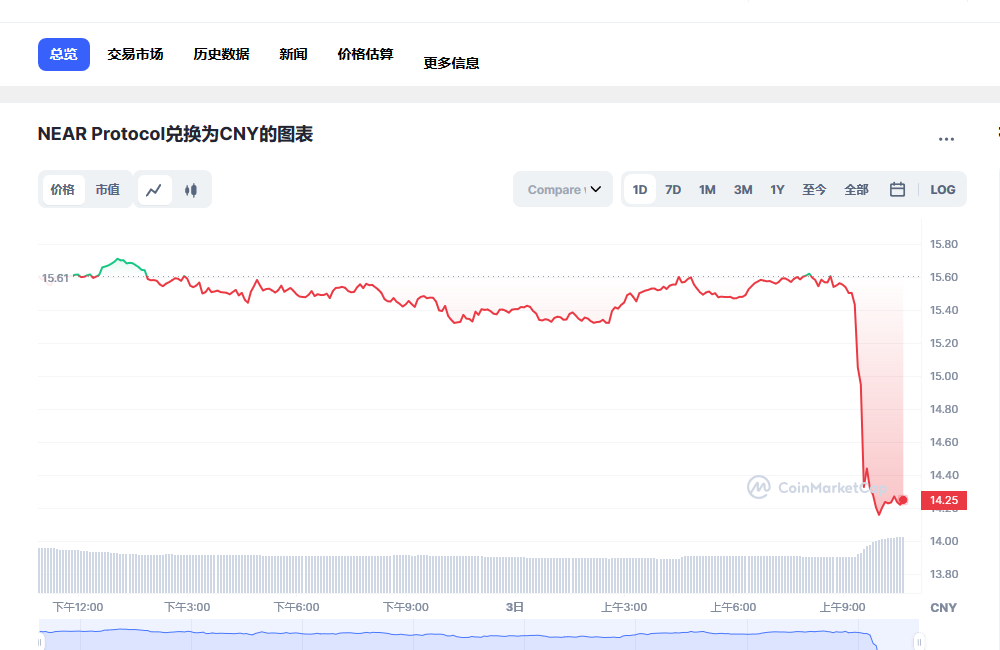Click the 15.40 price axis label
The width and height of the screenshot is (1000, 650).
(x=944, y=311)
